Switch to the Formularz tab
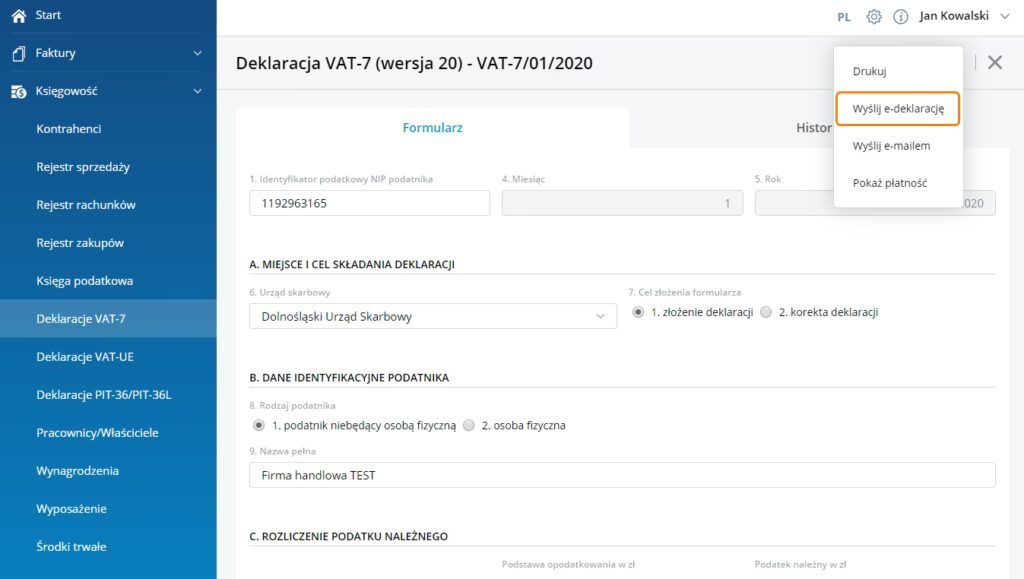Screen dimensions: 1024x579 pos(432,128)
